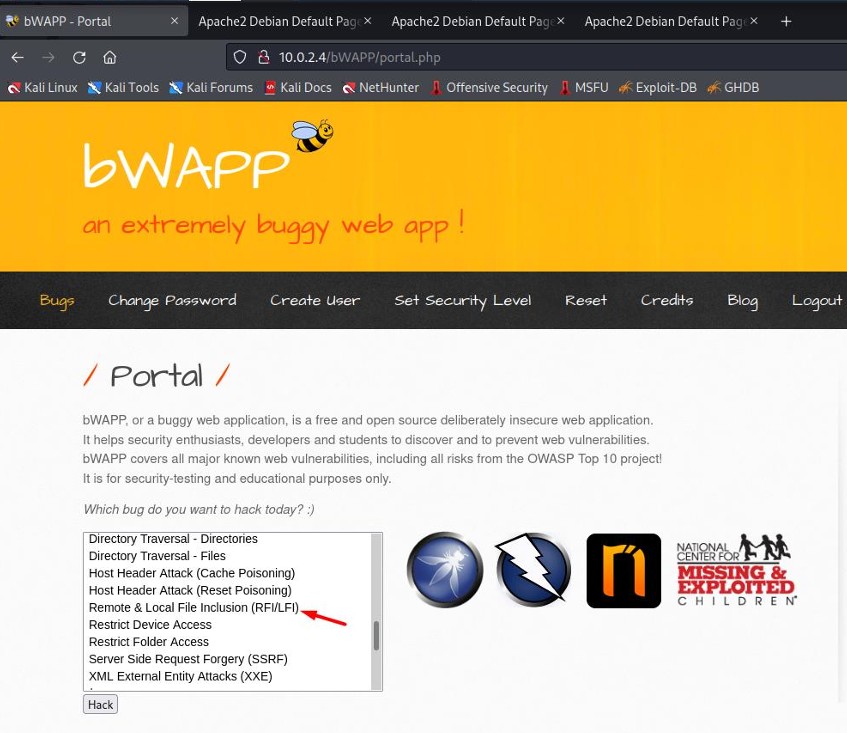Open the Credits menu item
Viewport: 847px width, 733px height.
point(667,300)
